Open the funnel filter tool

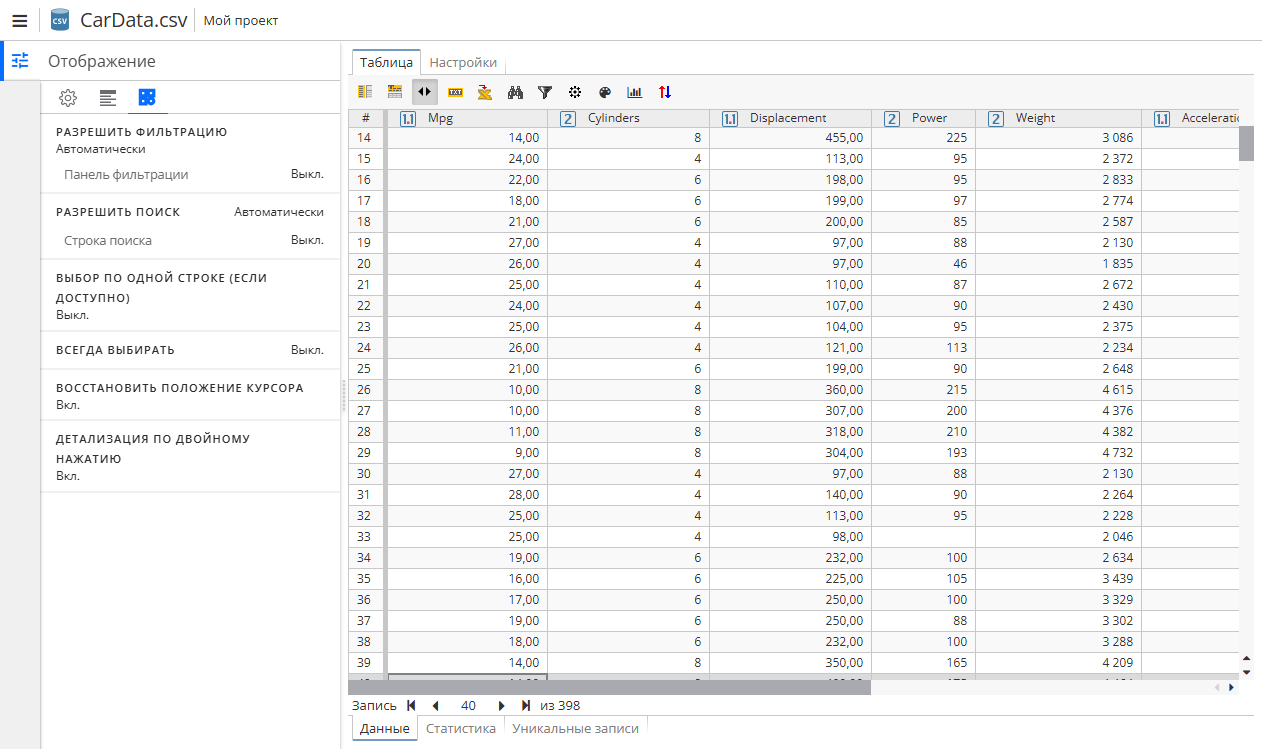[545, 92]
